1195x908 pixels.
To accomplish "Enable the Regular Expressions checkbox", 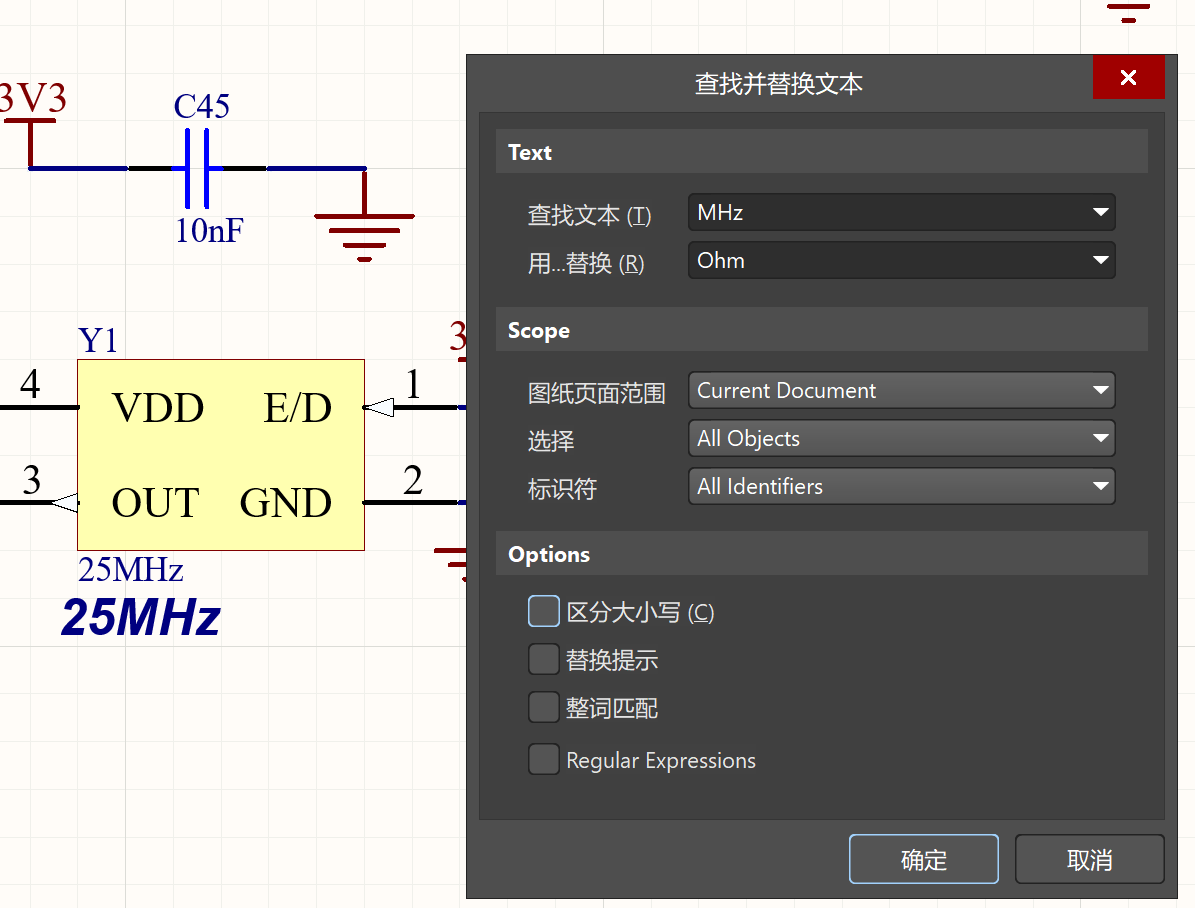I will coord(544,760).
